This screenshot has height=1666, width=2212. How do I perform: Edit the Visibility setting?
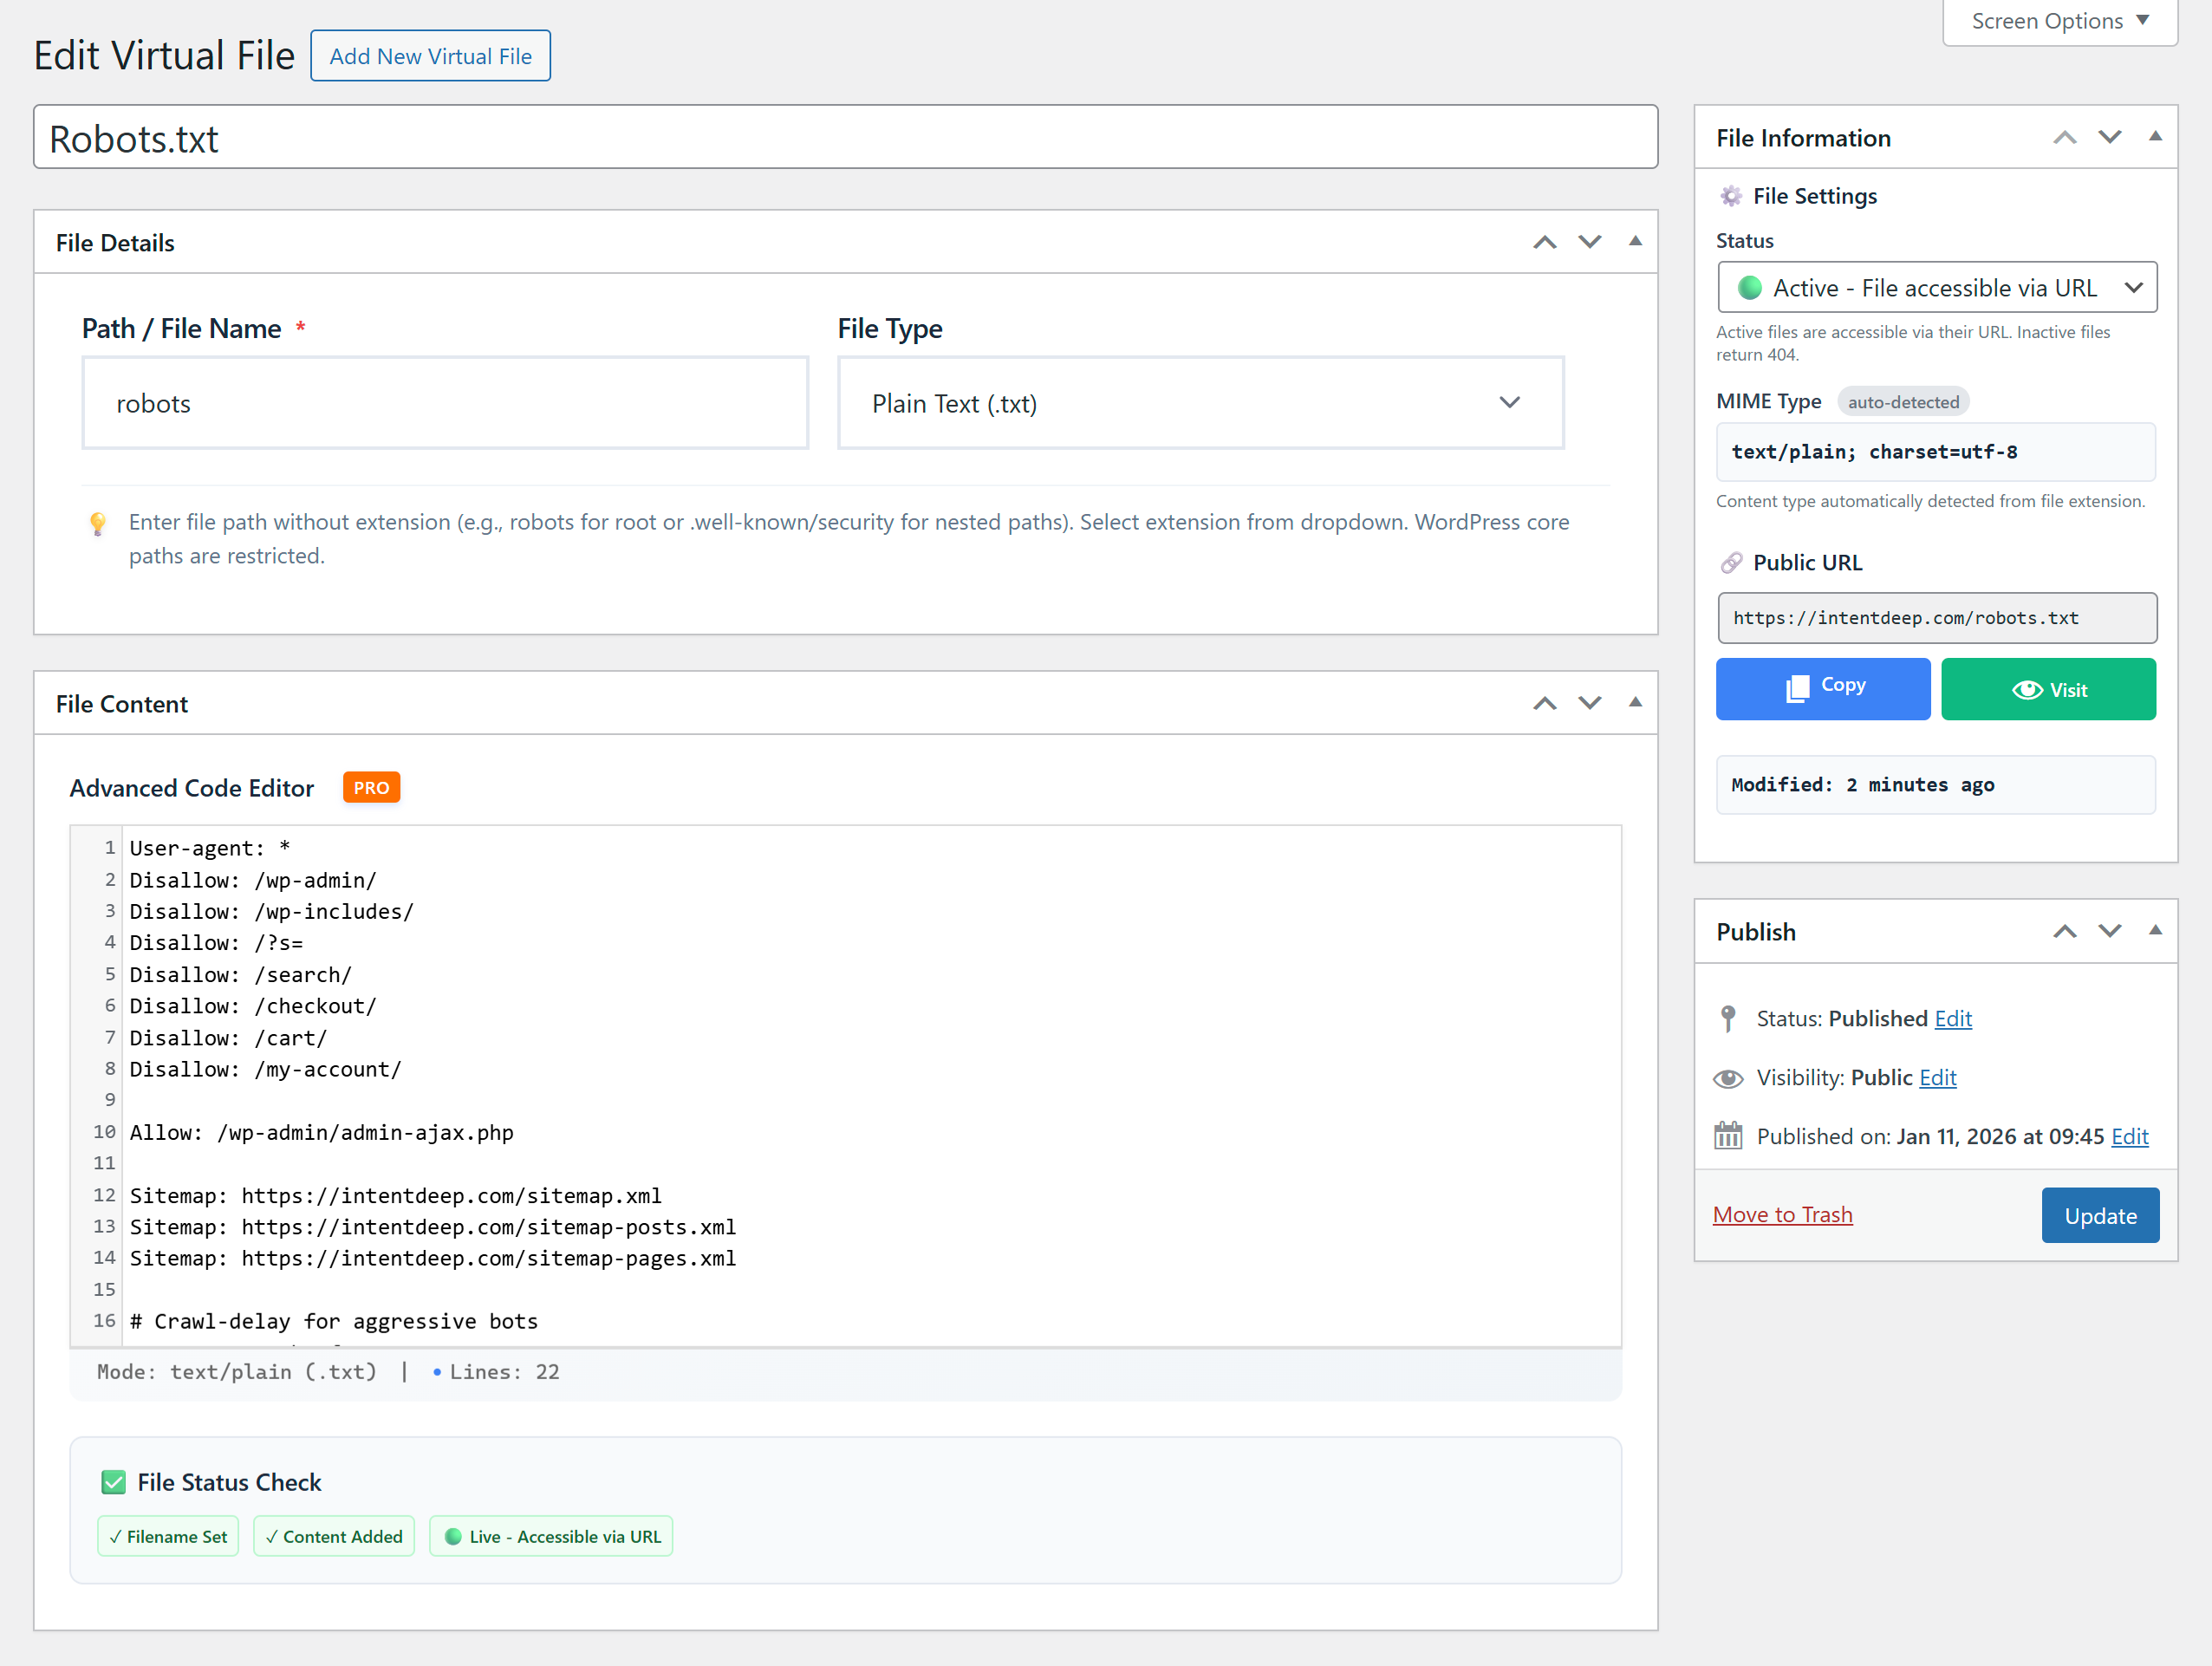[1937, 1077]
